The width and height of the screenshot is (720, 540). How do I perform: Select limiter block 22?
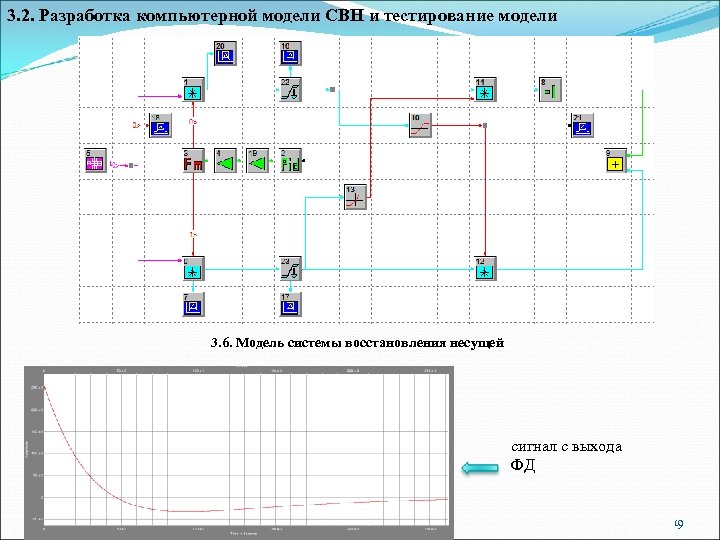click(x=291, y=90)
